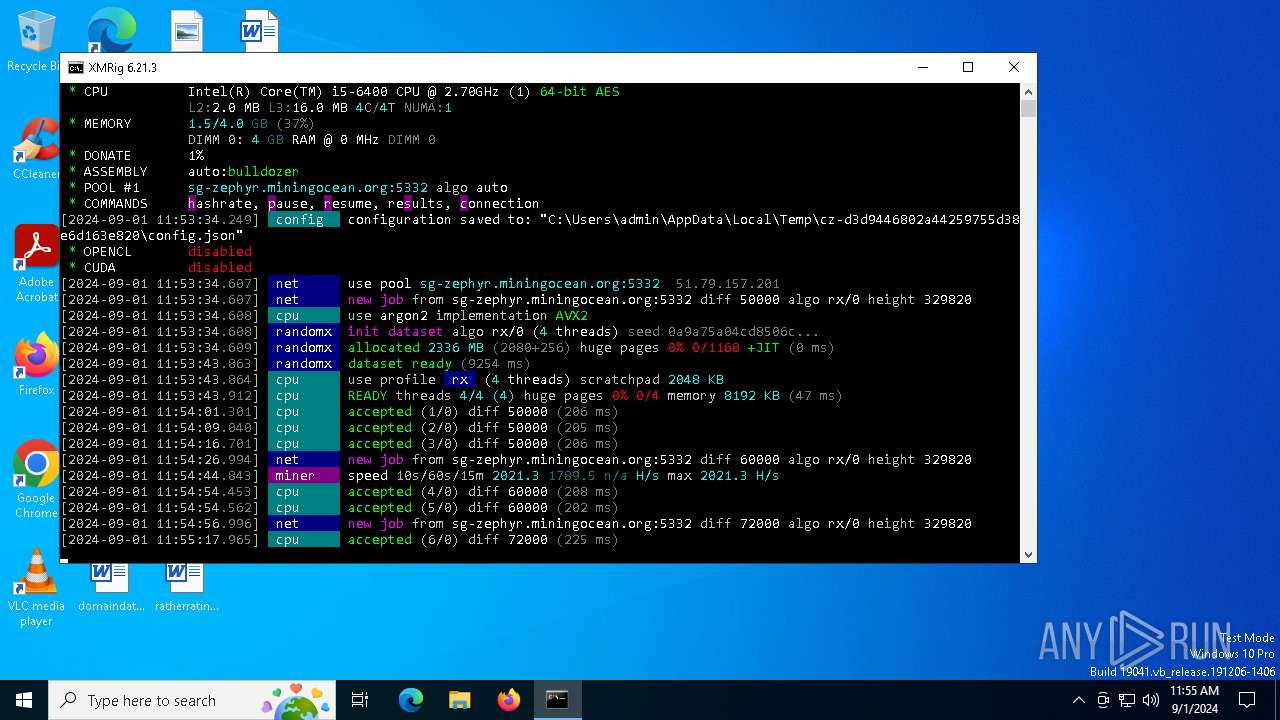Screen dimensions: 1280x720
Task: Click 'sg-zephyr.miningocean.org:5332' in the POOL #1 line
Action: click(308, 187)
